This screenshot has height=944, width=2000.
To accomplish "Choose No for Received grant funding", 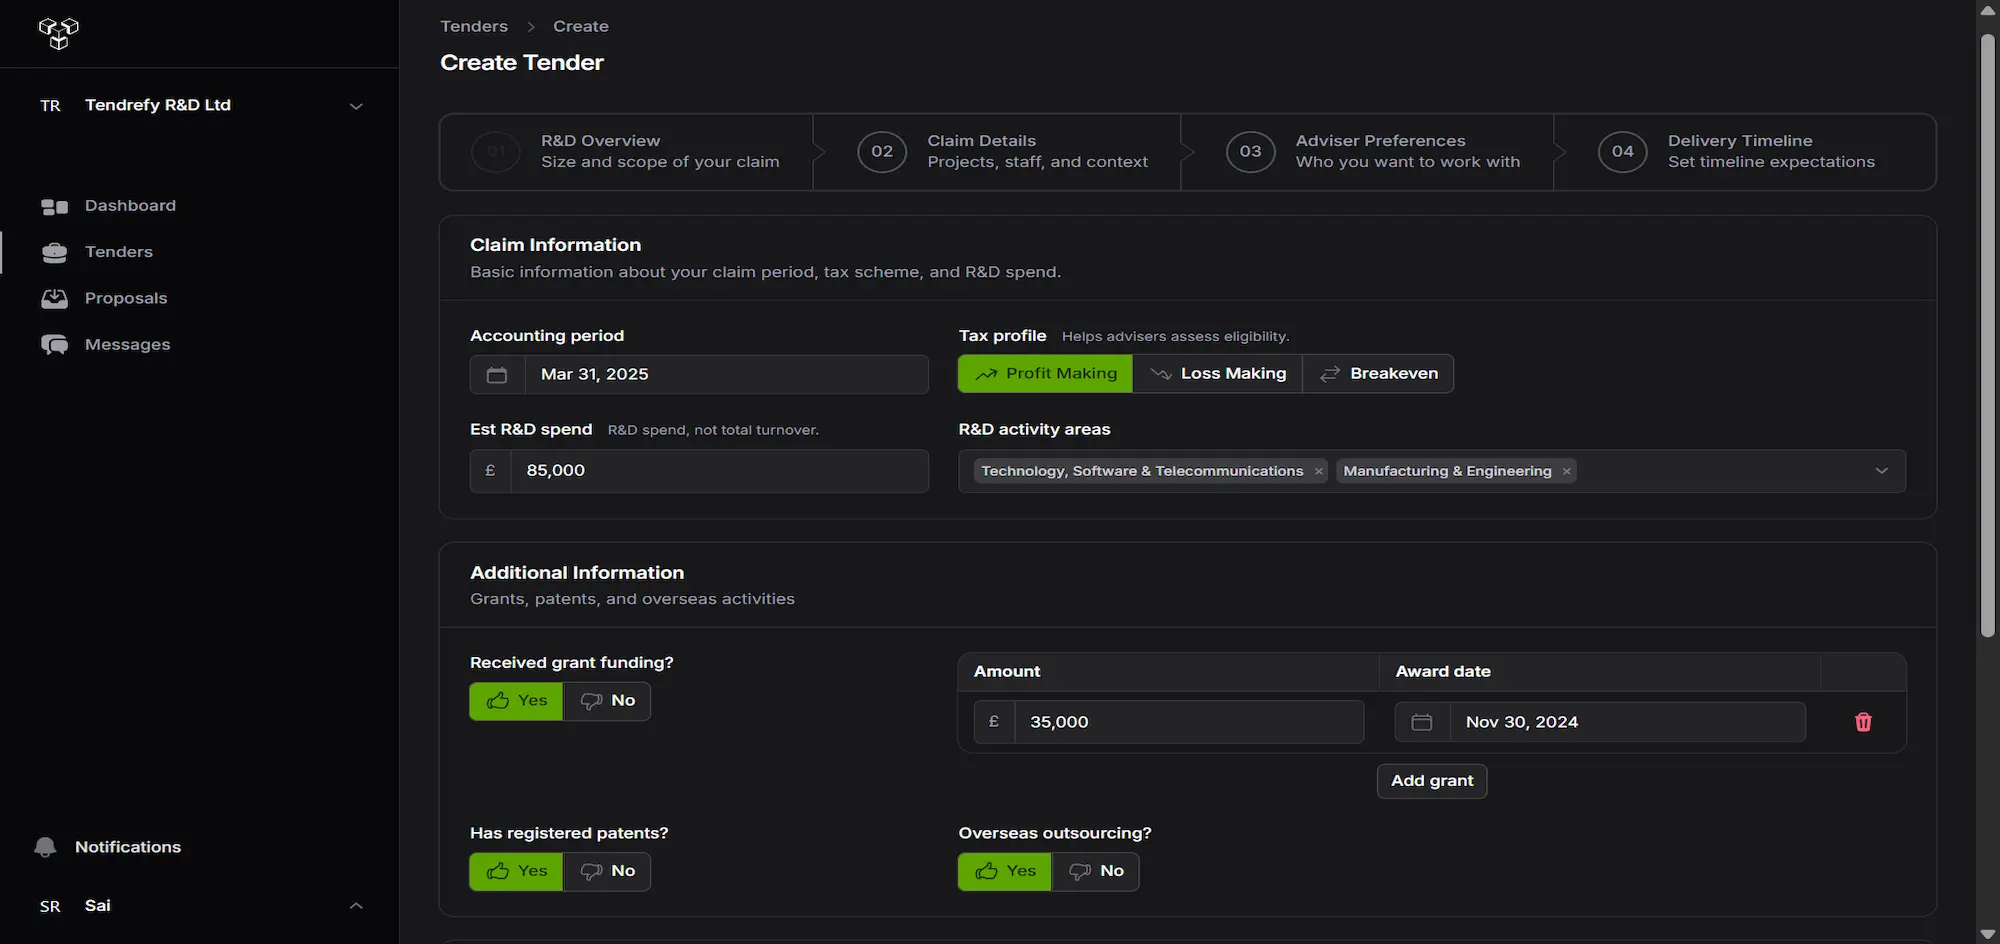I will [x=607, y=701].
